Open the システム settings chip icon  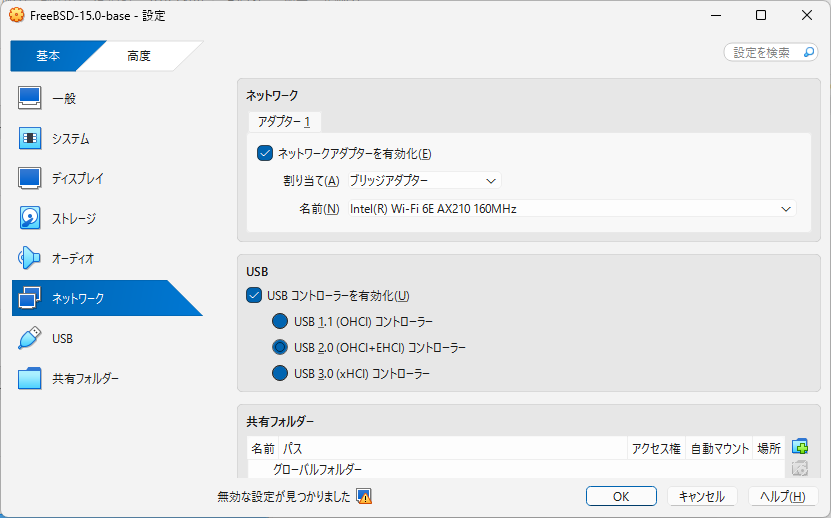[30, 138]
